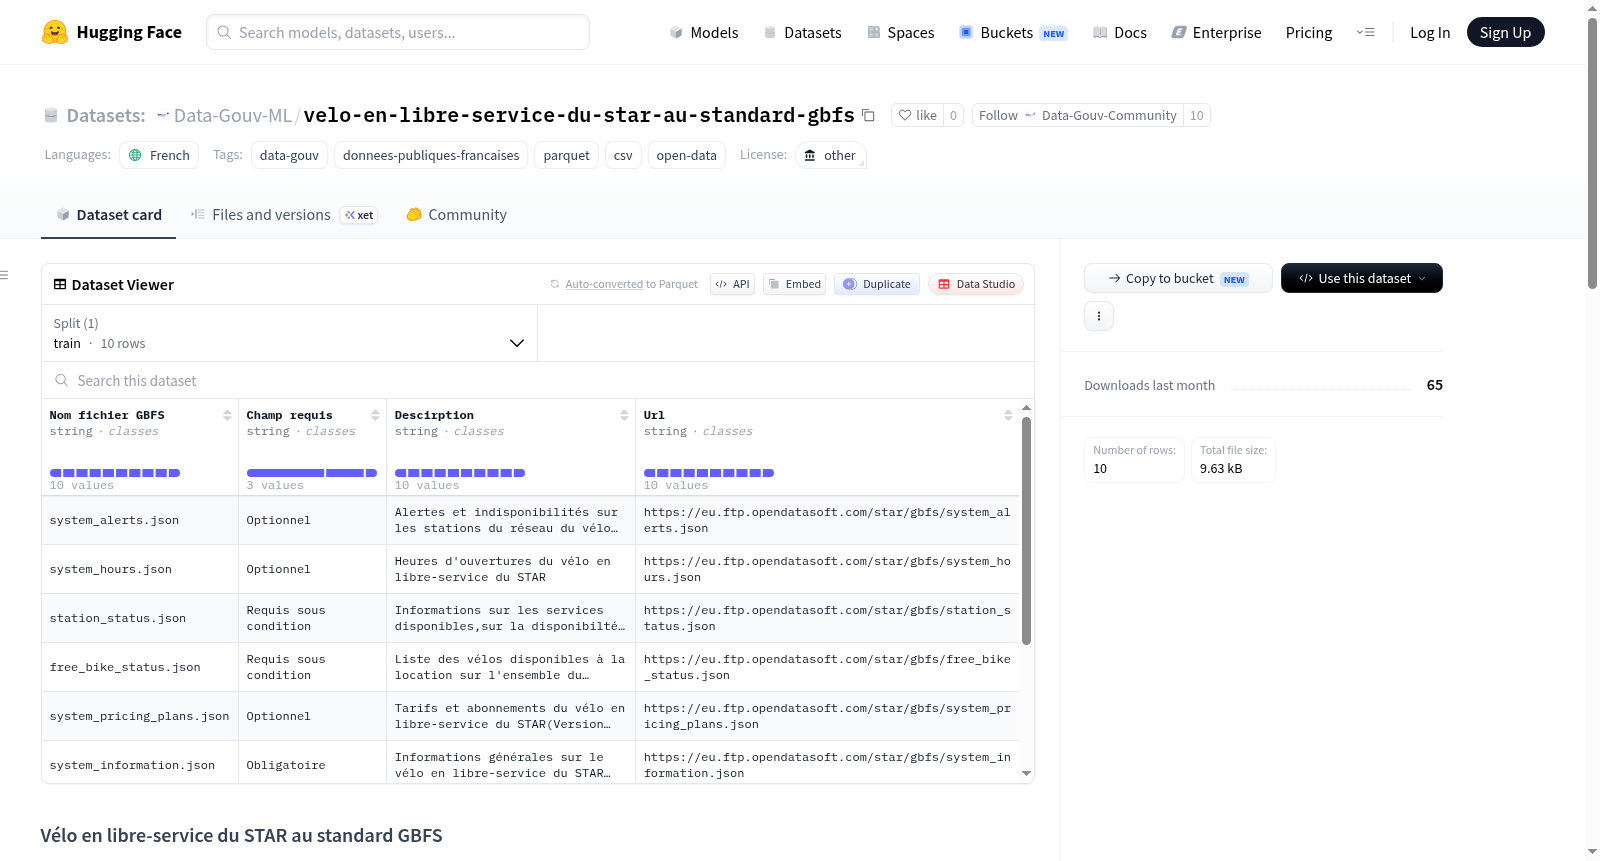This screenshot has width=1600, height=861.
Task: Click the data-gouv tag
Action: (289, 155)
